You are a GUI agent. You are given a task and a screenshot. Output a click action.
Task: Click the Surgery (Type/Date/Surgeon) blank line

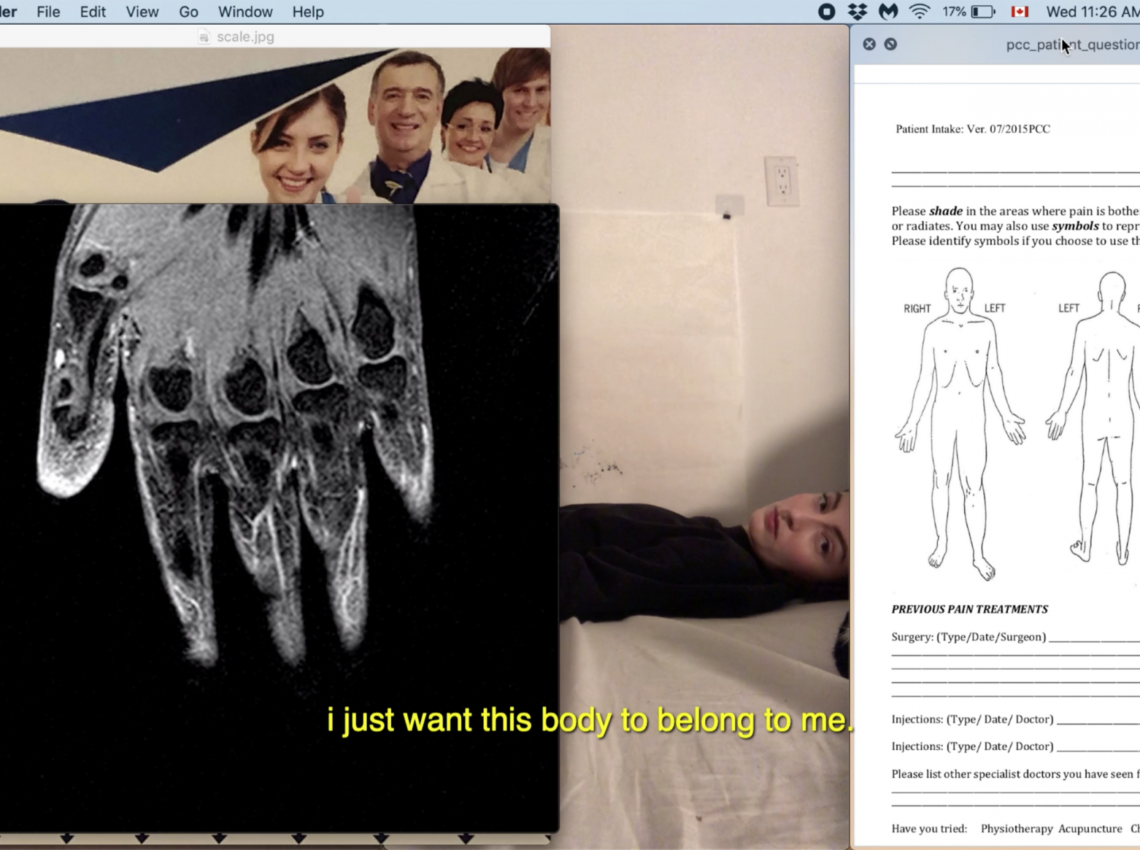tap(1093, 638)
